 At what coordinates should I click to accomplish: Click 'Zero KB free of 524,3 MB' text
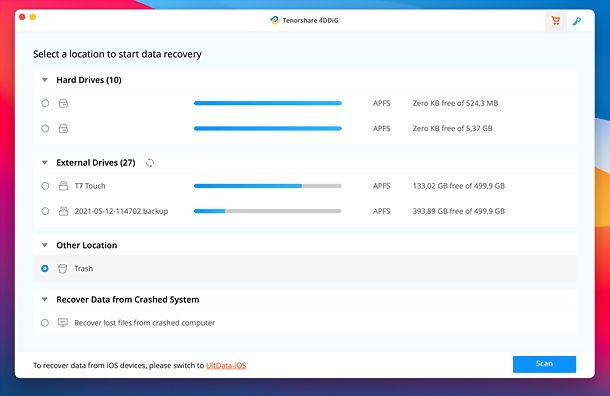pyautogui.click(x=455, y=103)
